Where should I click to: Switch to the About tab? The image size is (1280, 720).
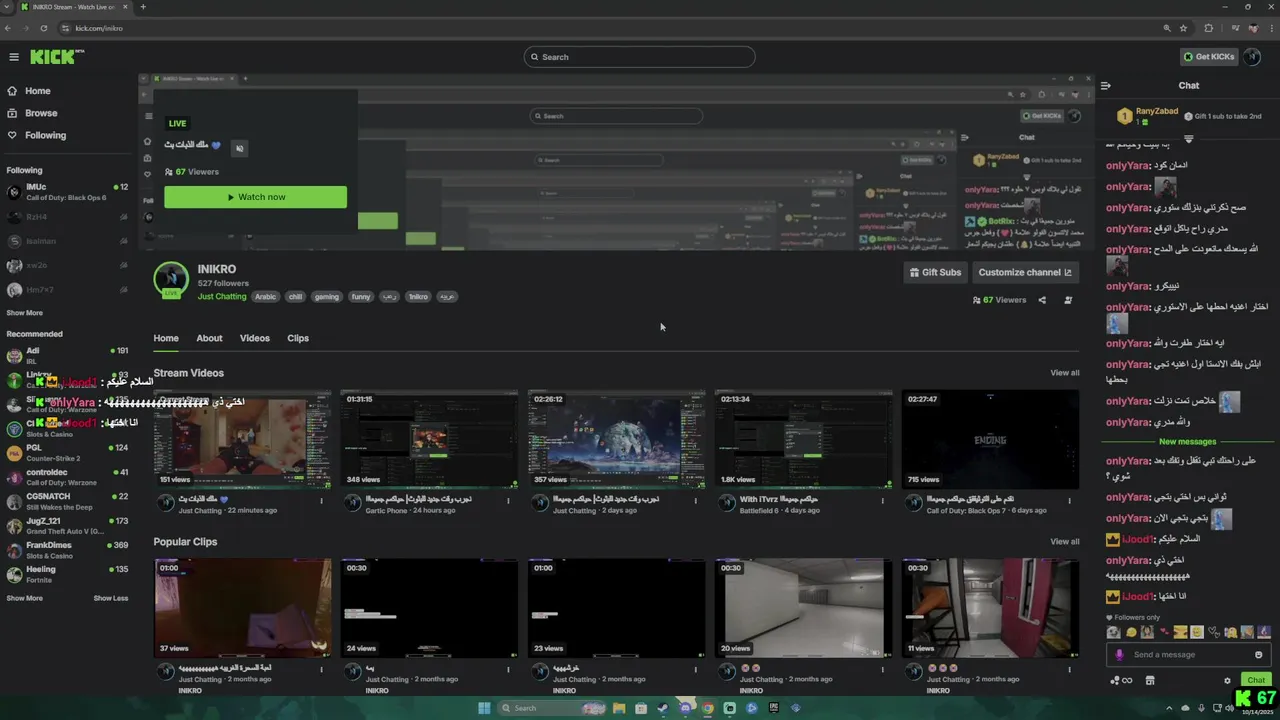pos(209,338)
